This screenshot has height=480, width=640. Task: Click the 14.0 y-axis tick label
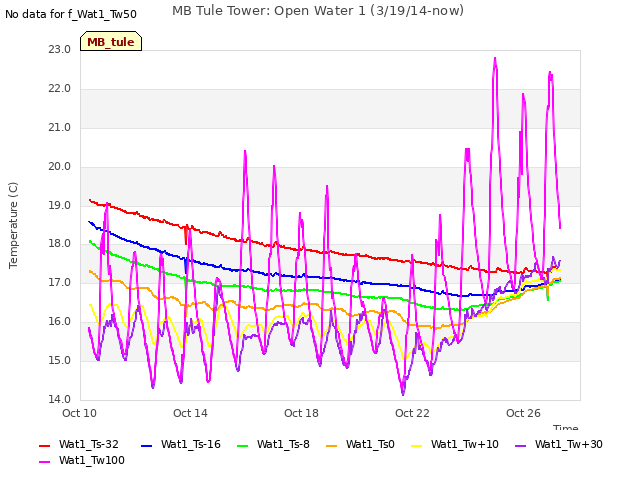(60, 399)
